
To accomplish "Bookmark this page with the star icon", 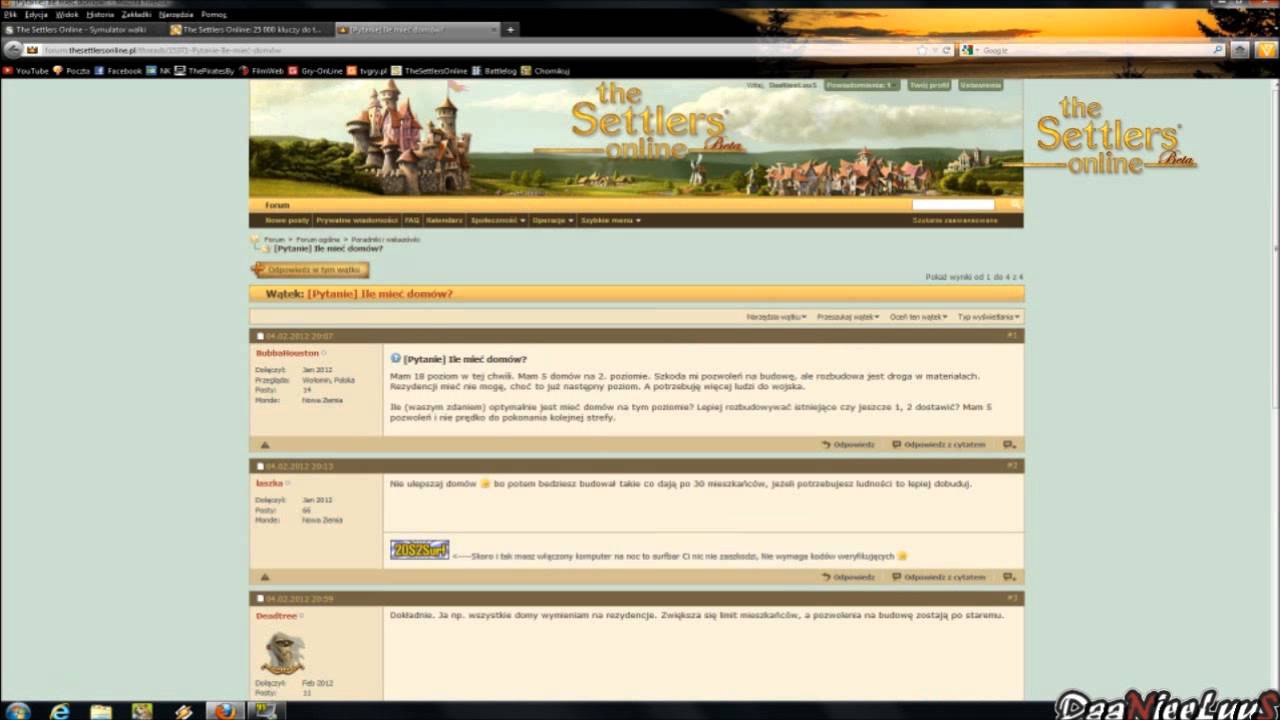I will pos(922,50).
